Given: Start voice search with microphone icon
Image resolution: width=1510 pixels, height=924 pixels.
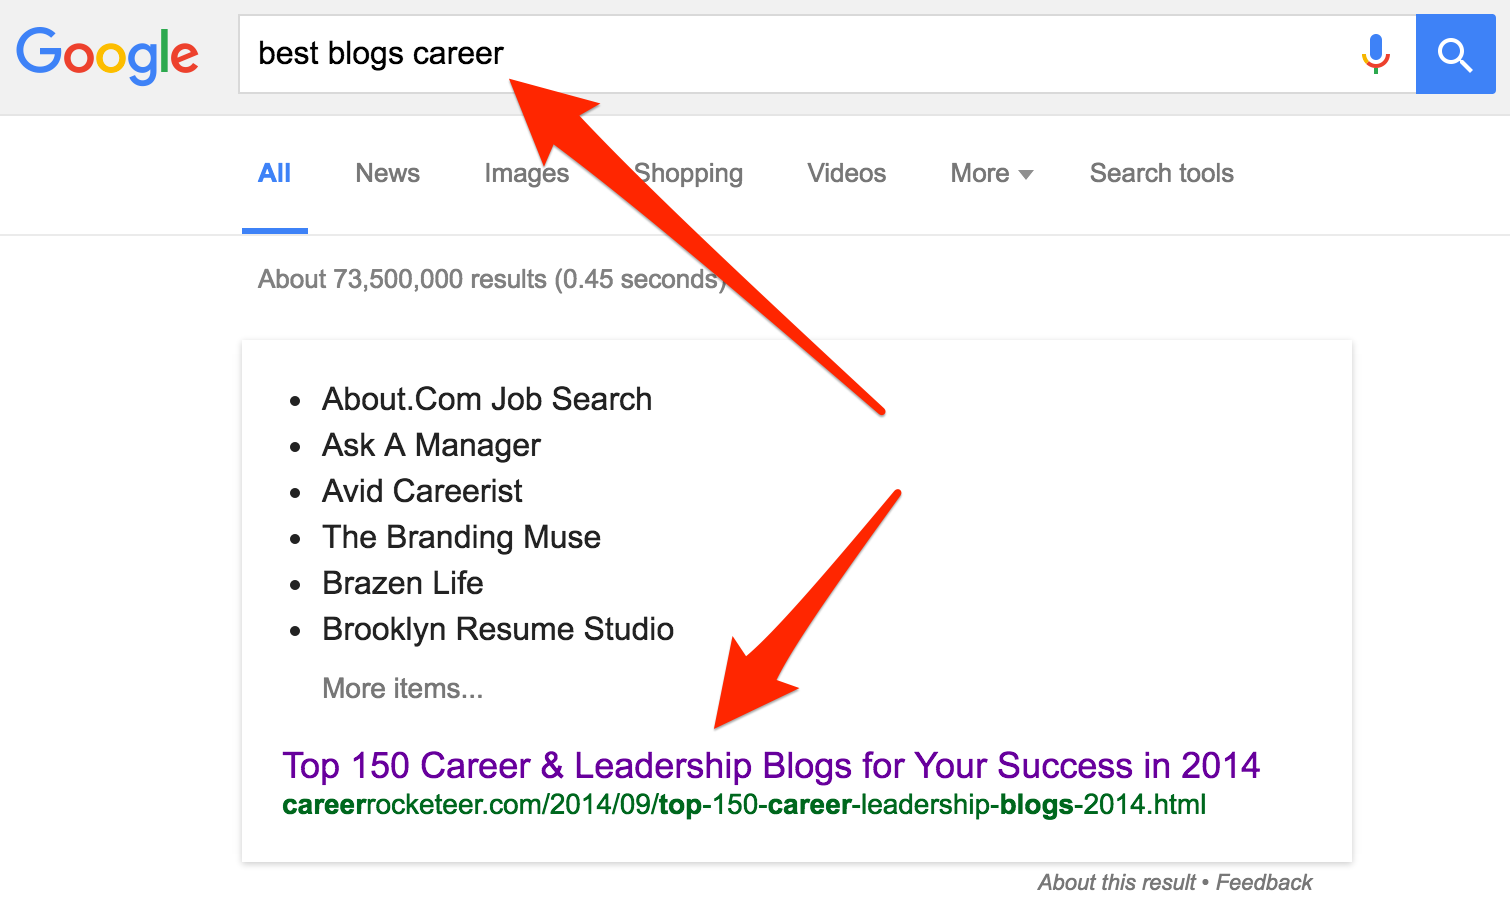Looking at the screenshot, I should click(x=1376, y=54).
